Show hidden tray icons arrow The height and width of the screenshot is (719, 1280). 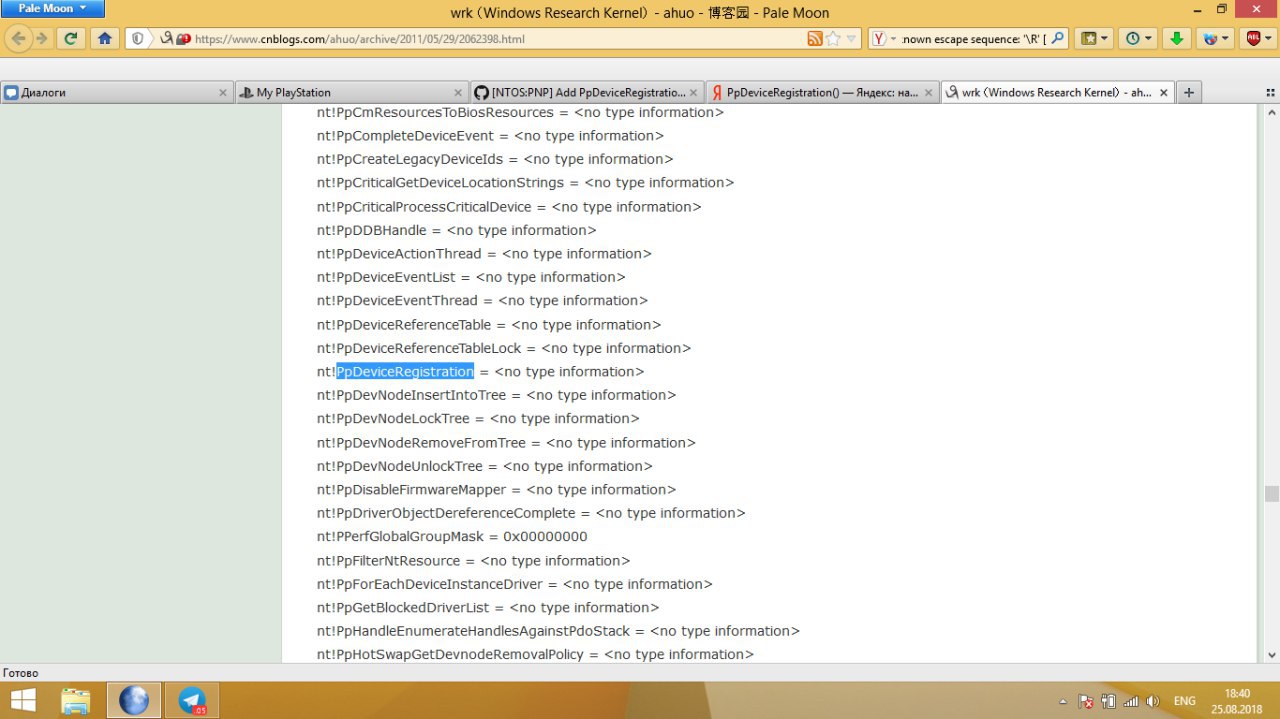pyautogui.click(x=1063, y=701)
